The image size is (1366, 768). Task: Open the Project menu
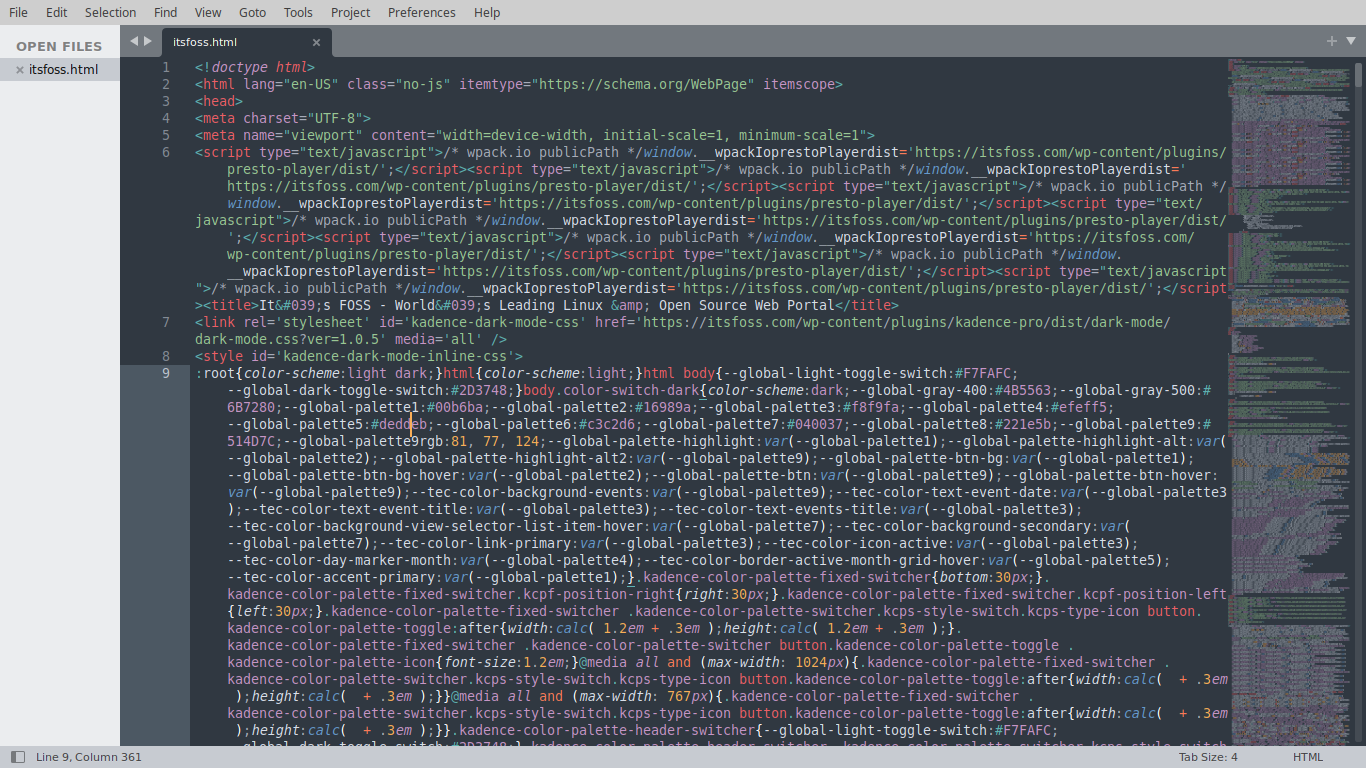[350, 12]
